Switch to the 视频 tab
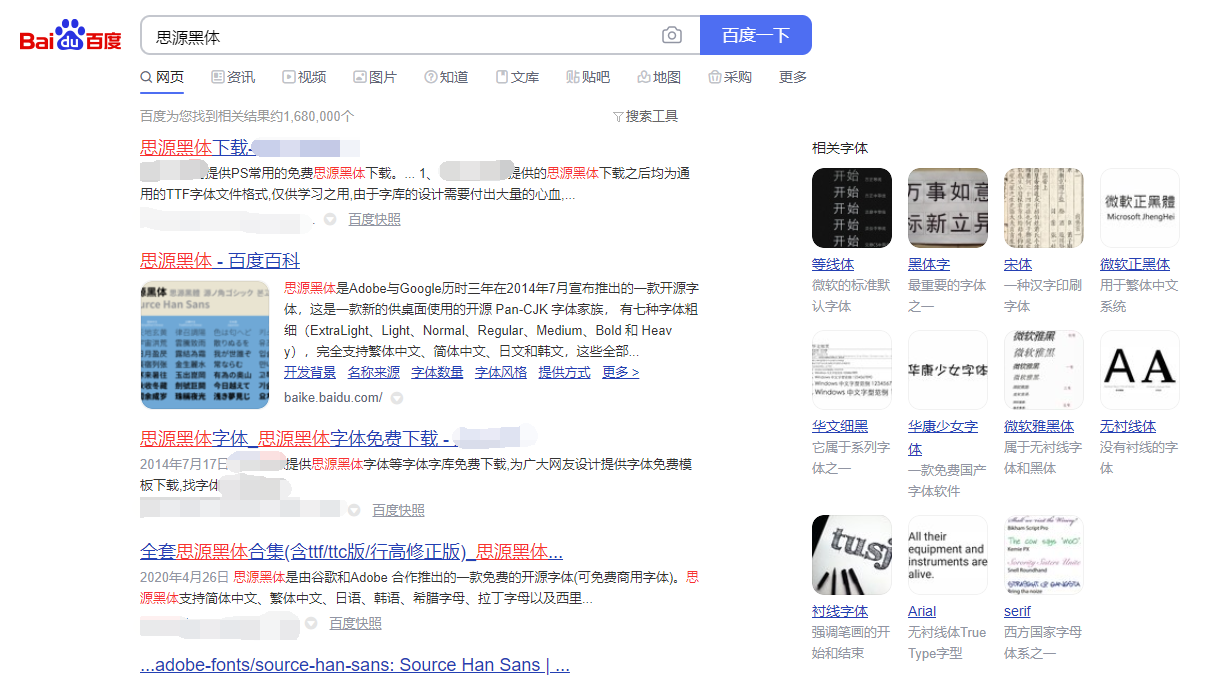The width and height of the screenshot is (1214, 681). pos(304,77)
